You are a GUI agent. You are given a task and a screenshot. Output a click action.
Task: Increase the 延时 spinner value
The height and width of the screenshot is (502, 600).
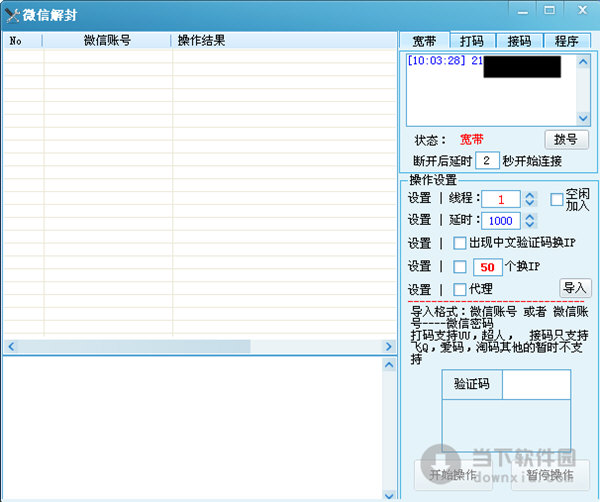530,217
